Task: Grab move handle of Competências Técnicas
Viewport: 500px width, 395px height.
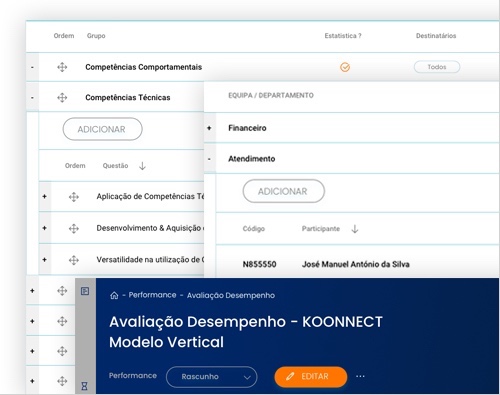Action: coord(62,98)
